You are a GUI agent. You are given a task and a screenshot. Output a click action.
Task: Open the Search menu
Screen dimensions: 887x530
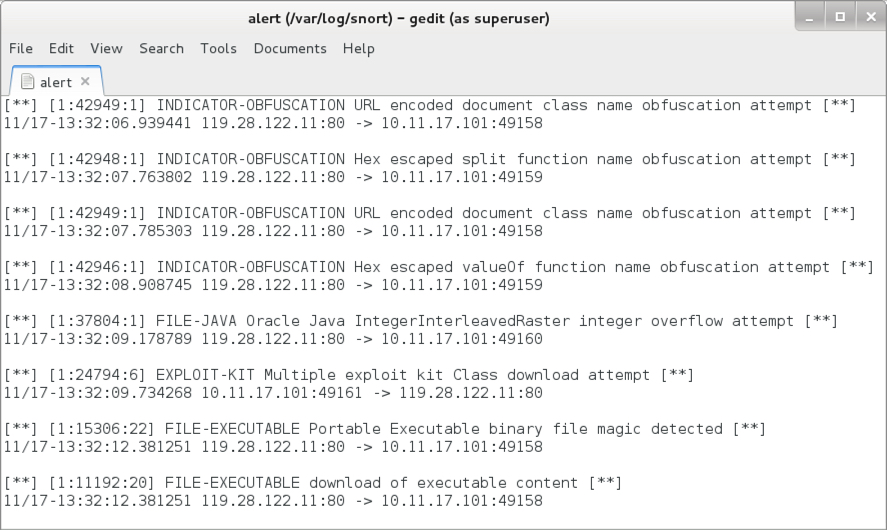coord(161,49)
